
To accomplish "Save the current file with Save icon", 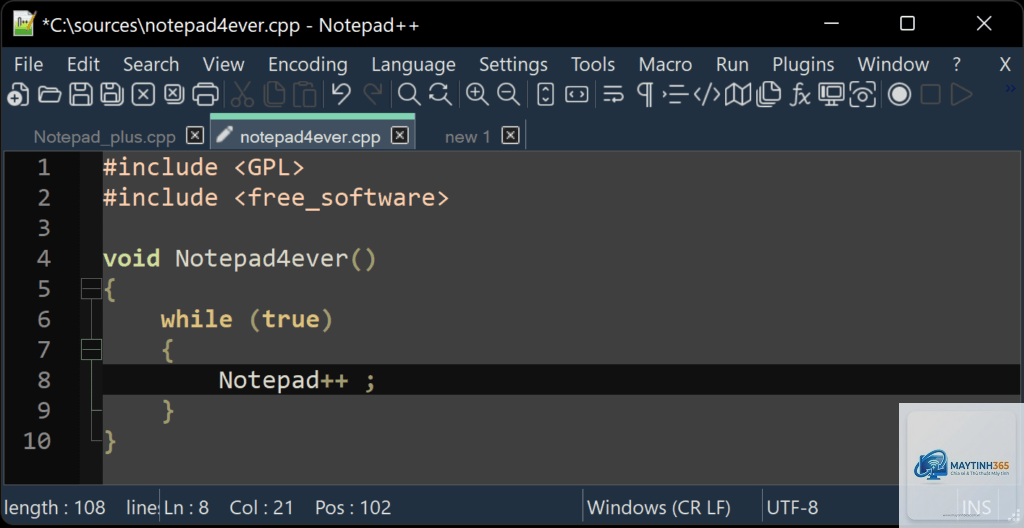I will pos(81,95).
